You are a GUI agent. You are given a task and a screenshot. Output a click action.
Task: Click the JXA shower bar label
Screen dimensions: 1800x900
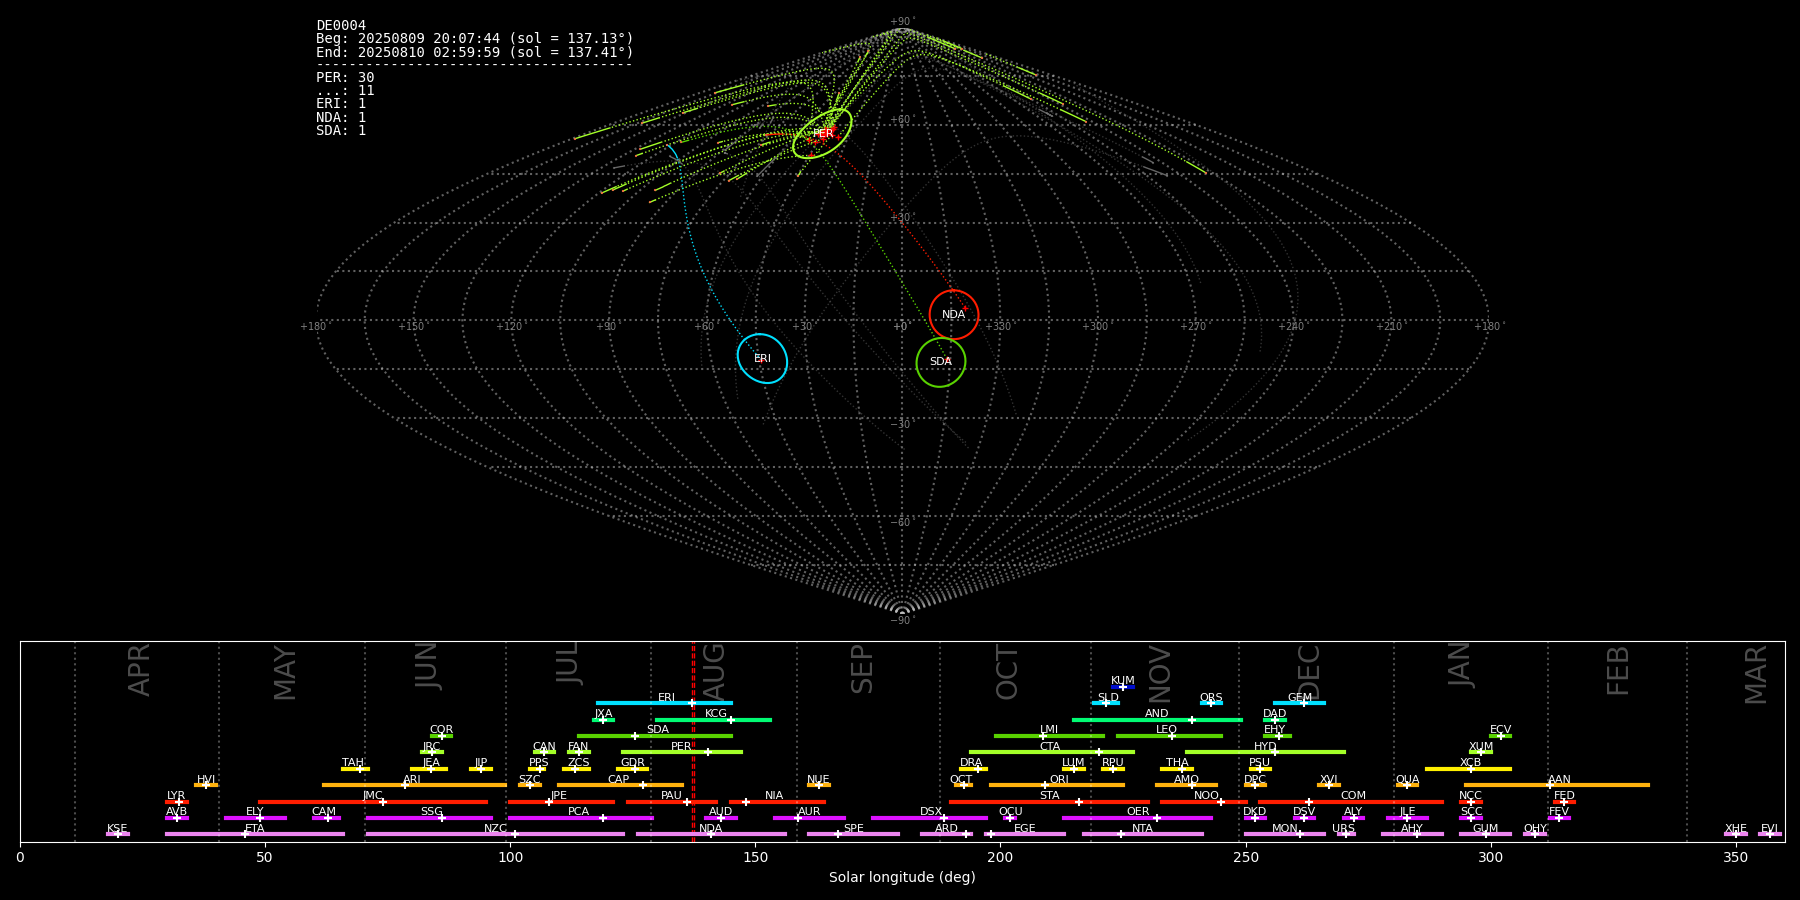(x=603, y=714)
